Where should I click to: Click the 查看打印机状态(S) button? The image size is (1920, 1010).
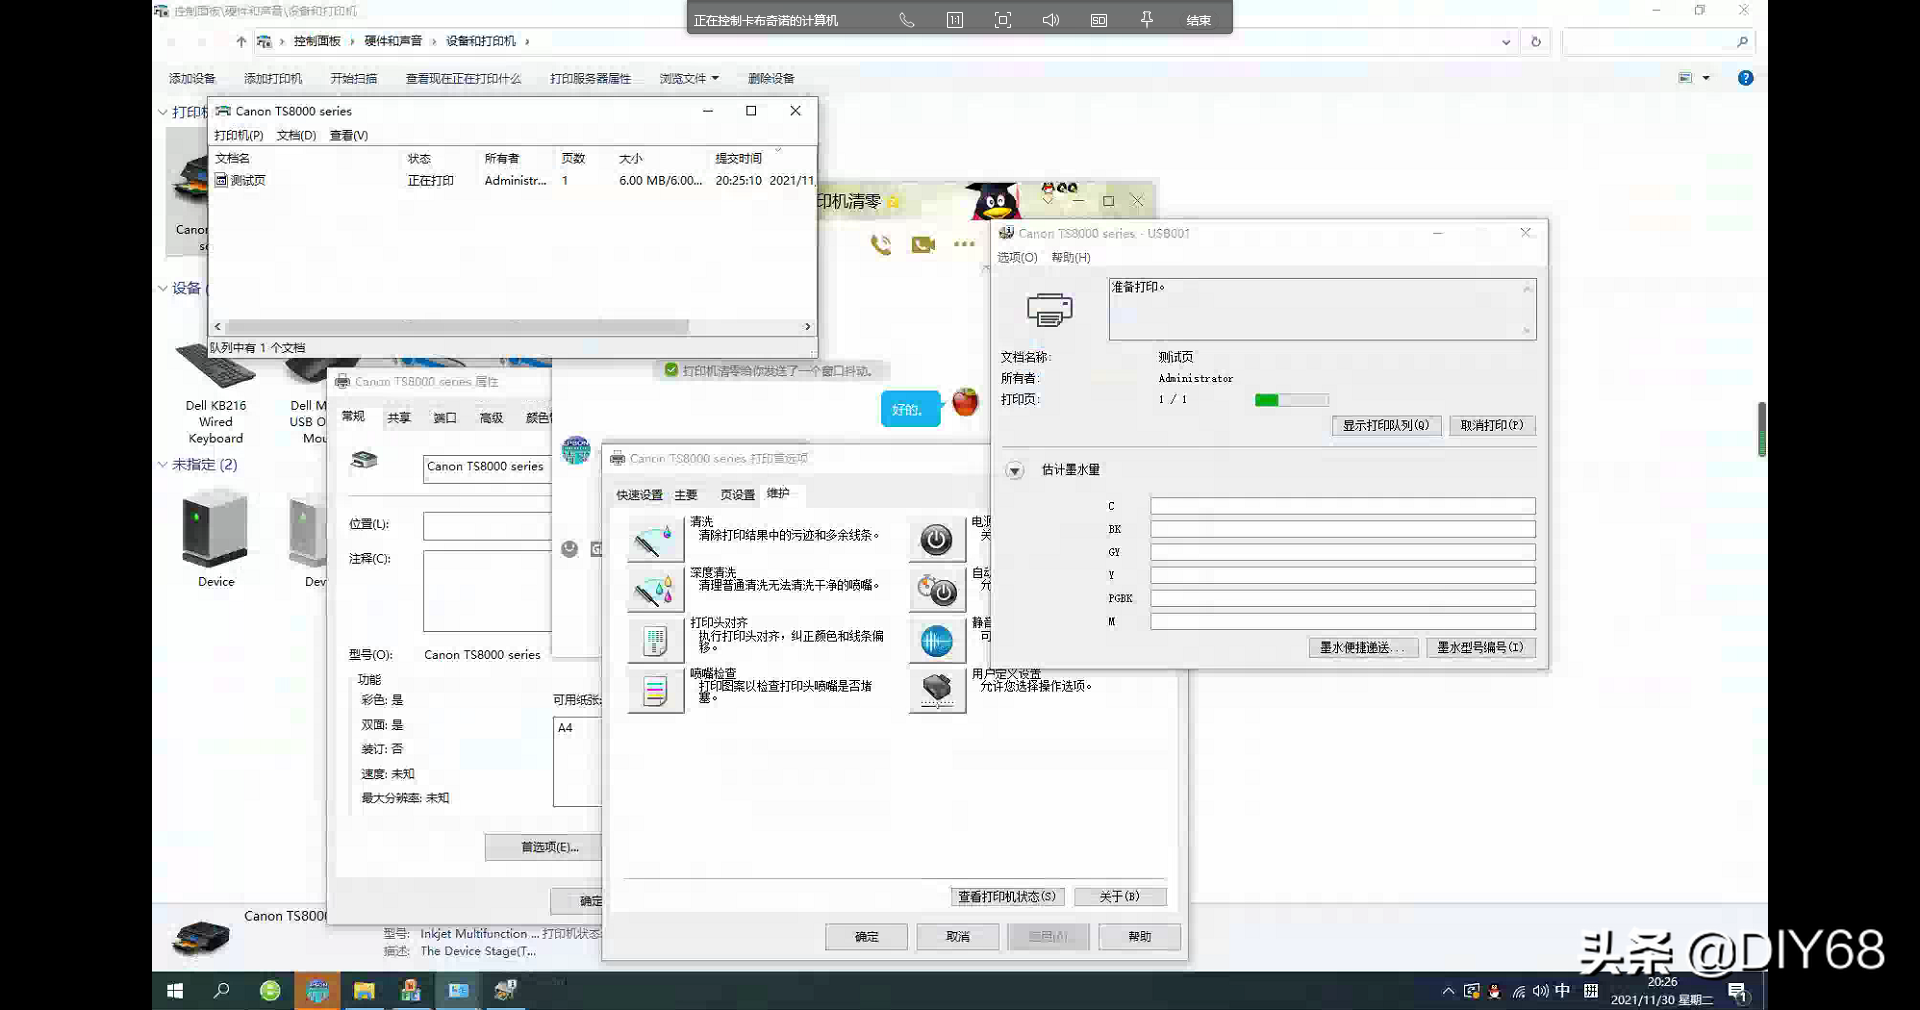tap(1007, 897)
